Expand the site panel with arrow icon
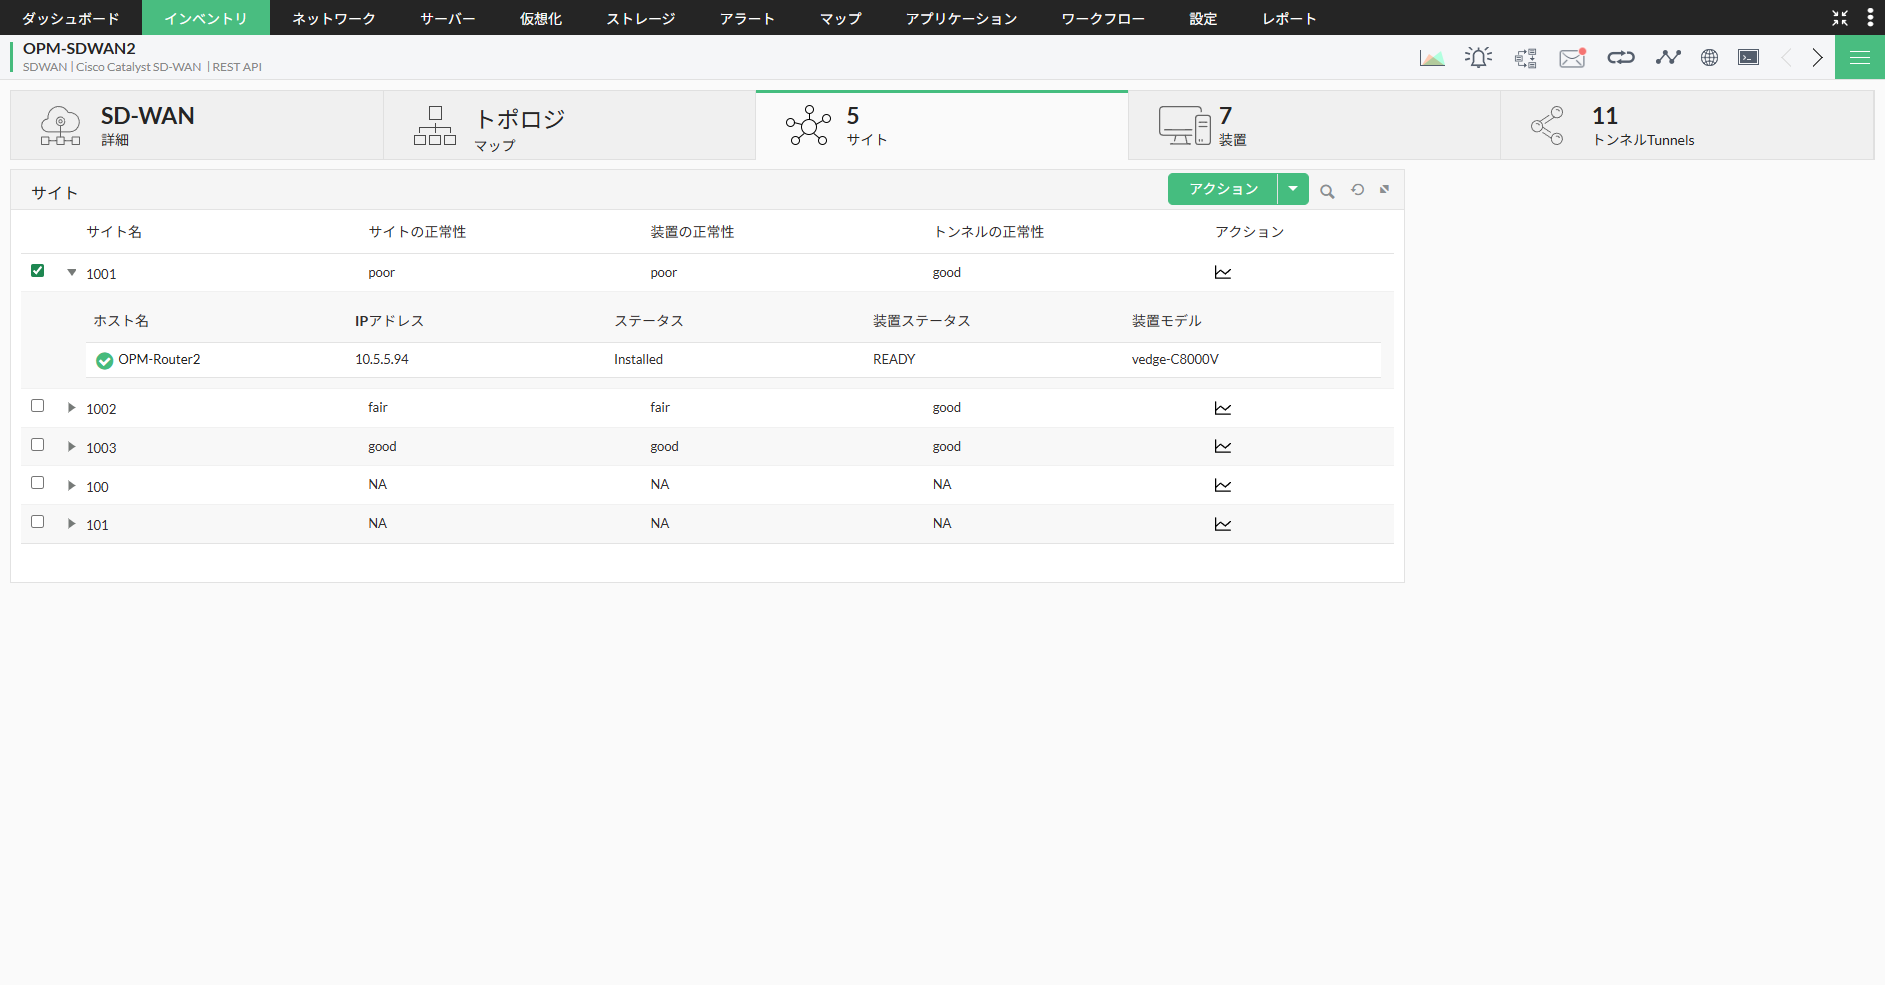1885x985 pixels. [x=1385, y=189]
